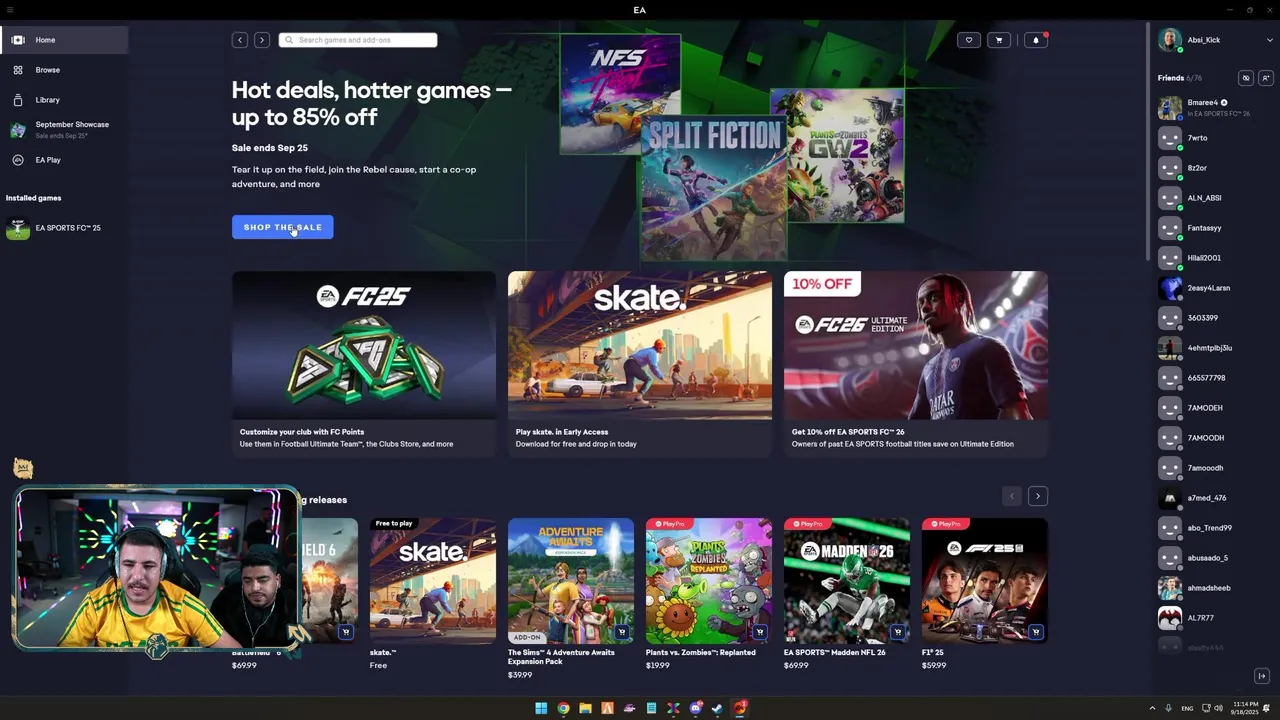Open the wishlist heart icon

coord(968,40)
